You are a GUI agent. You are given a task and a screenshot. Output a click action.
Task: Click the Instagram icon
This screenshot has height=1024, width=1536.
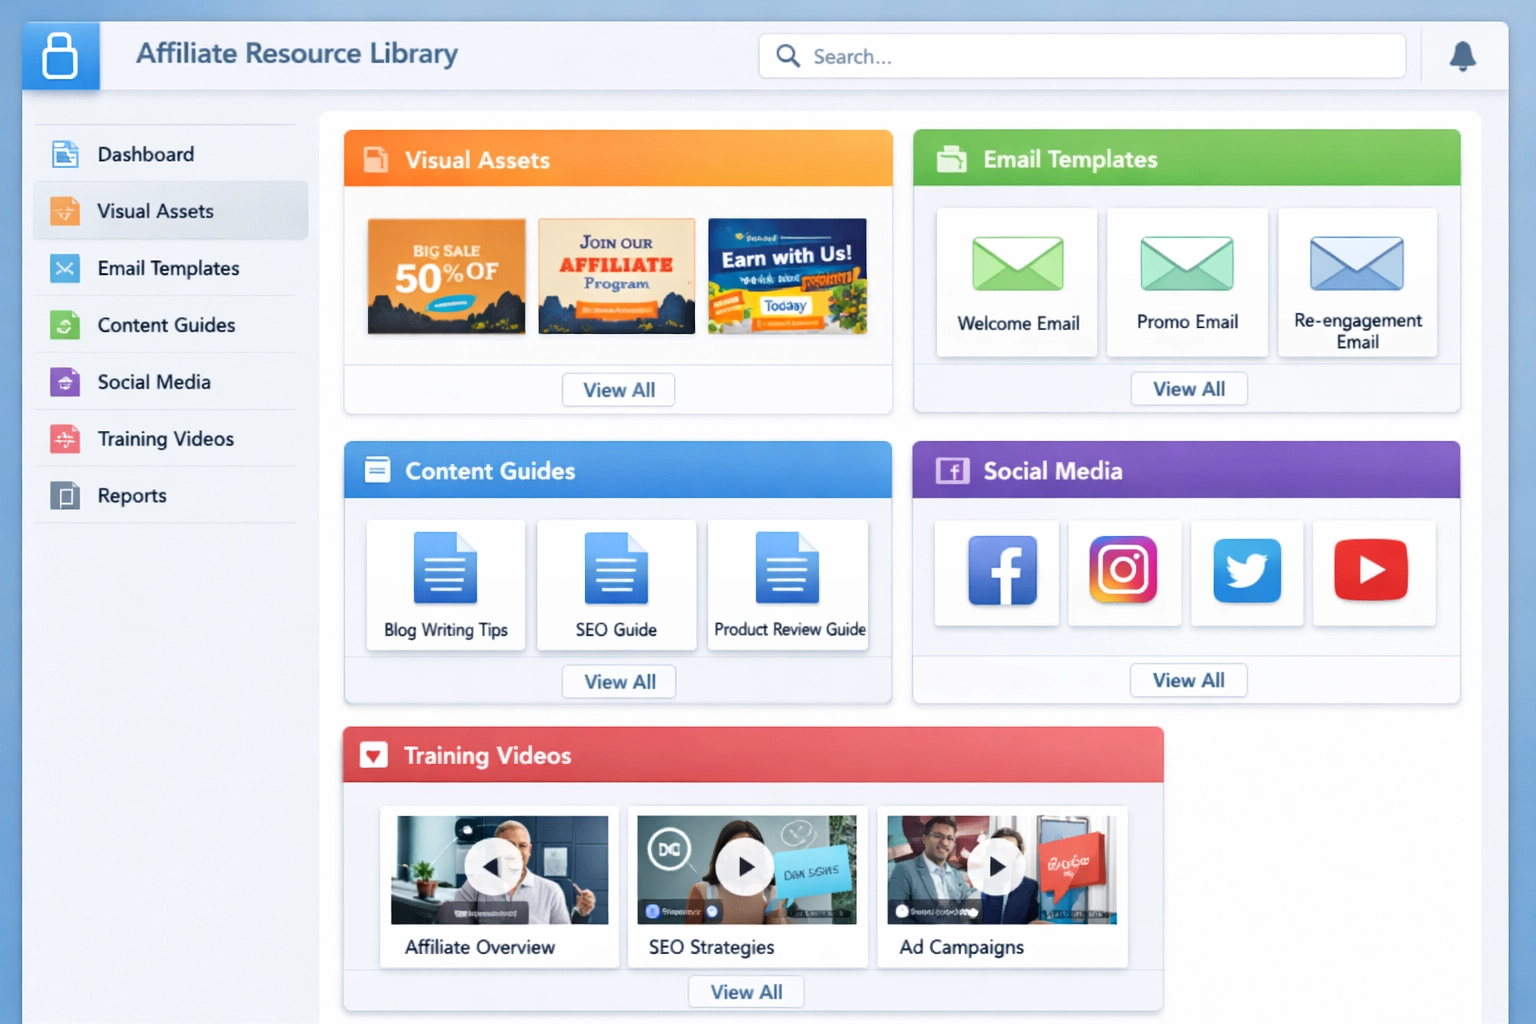pos(1124,571)
